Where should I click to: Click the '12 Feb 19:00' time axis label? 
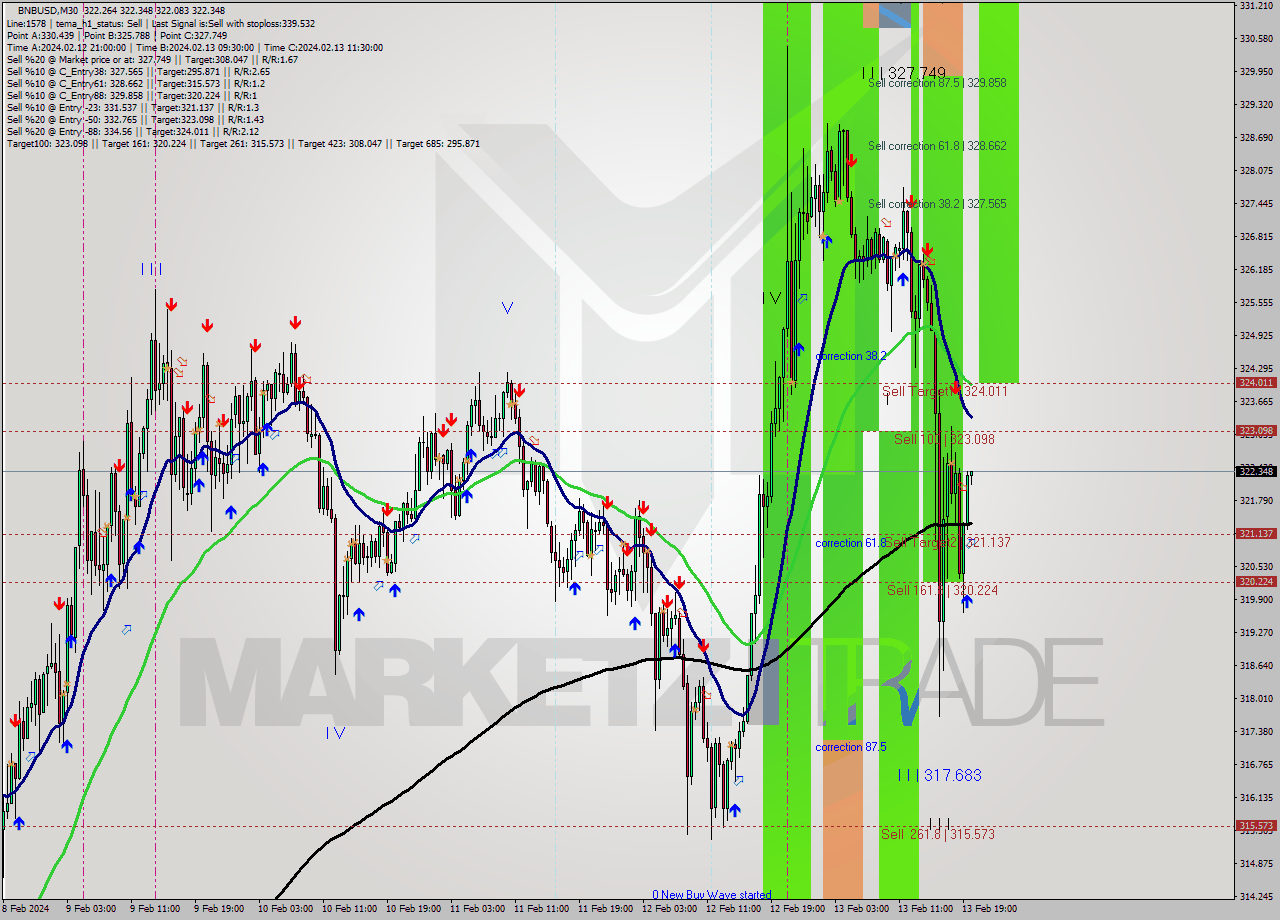pyautogui.click(x=797, y=909)
